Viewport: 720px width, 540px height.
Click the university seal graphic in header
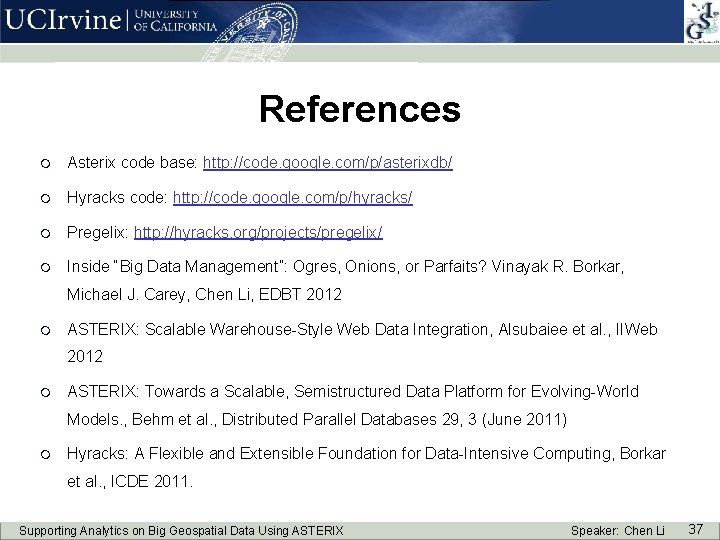[x=250, y=32]
